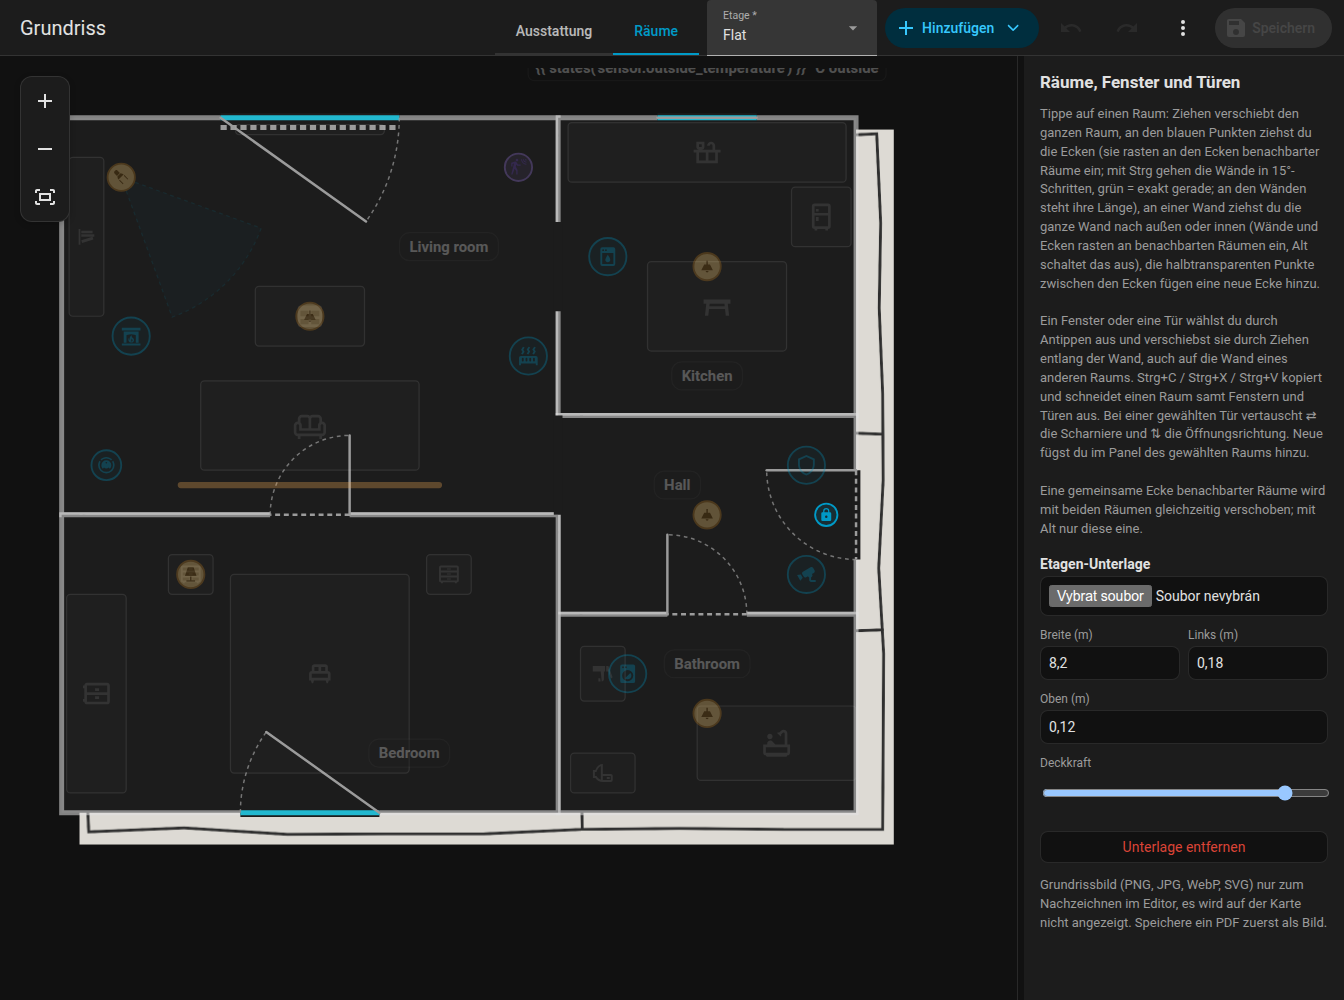The width and height of the screenshot is (1344, 1000).
Task: Select the door lock icon in hall
Action: [x=826, y=515]
